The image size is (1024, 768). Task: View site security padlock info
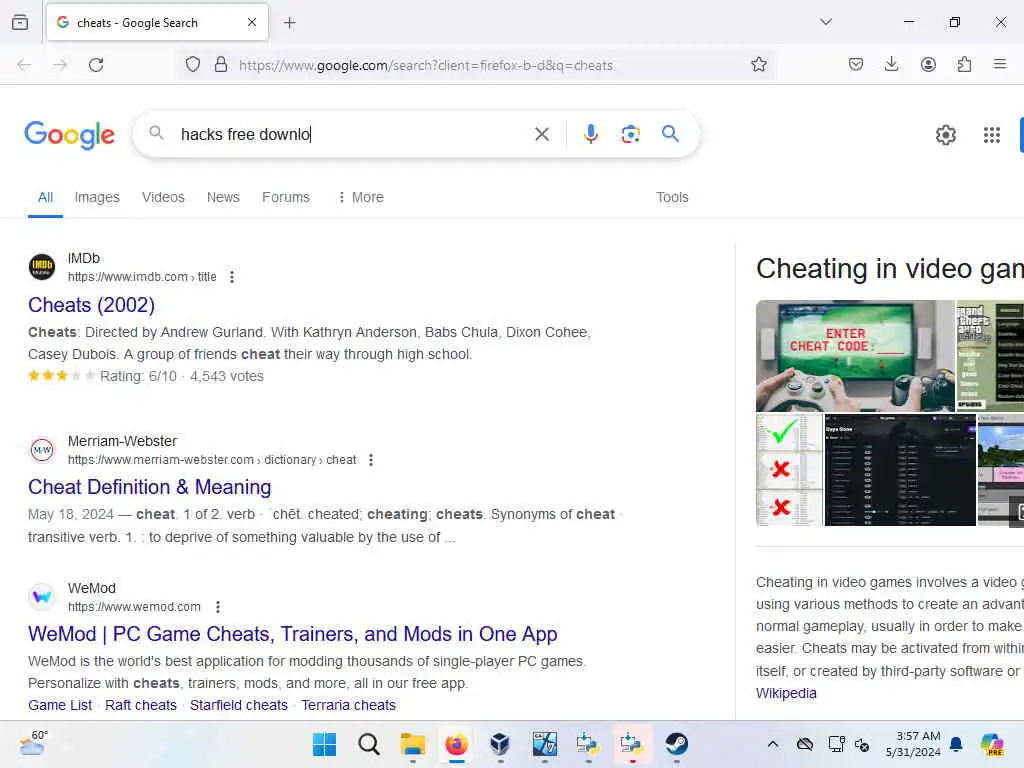pyautogui.click(x=221, y=65)
